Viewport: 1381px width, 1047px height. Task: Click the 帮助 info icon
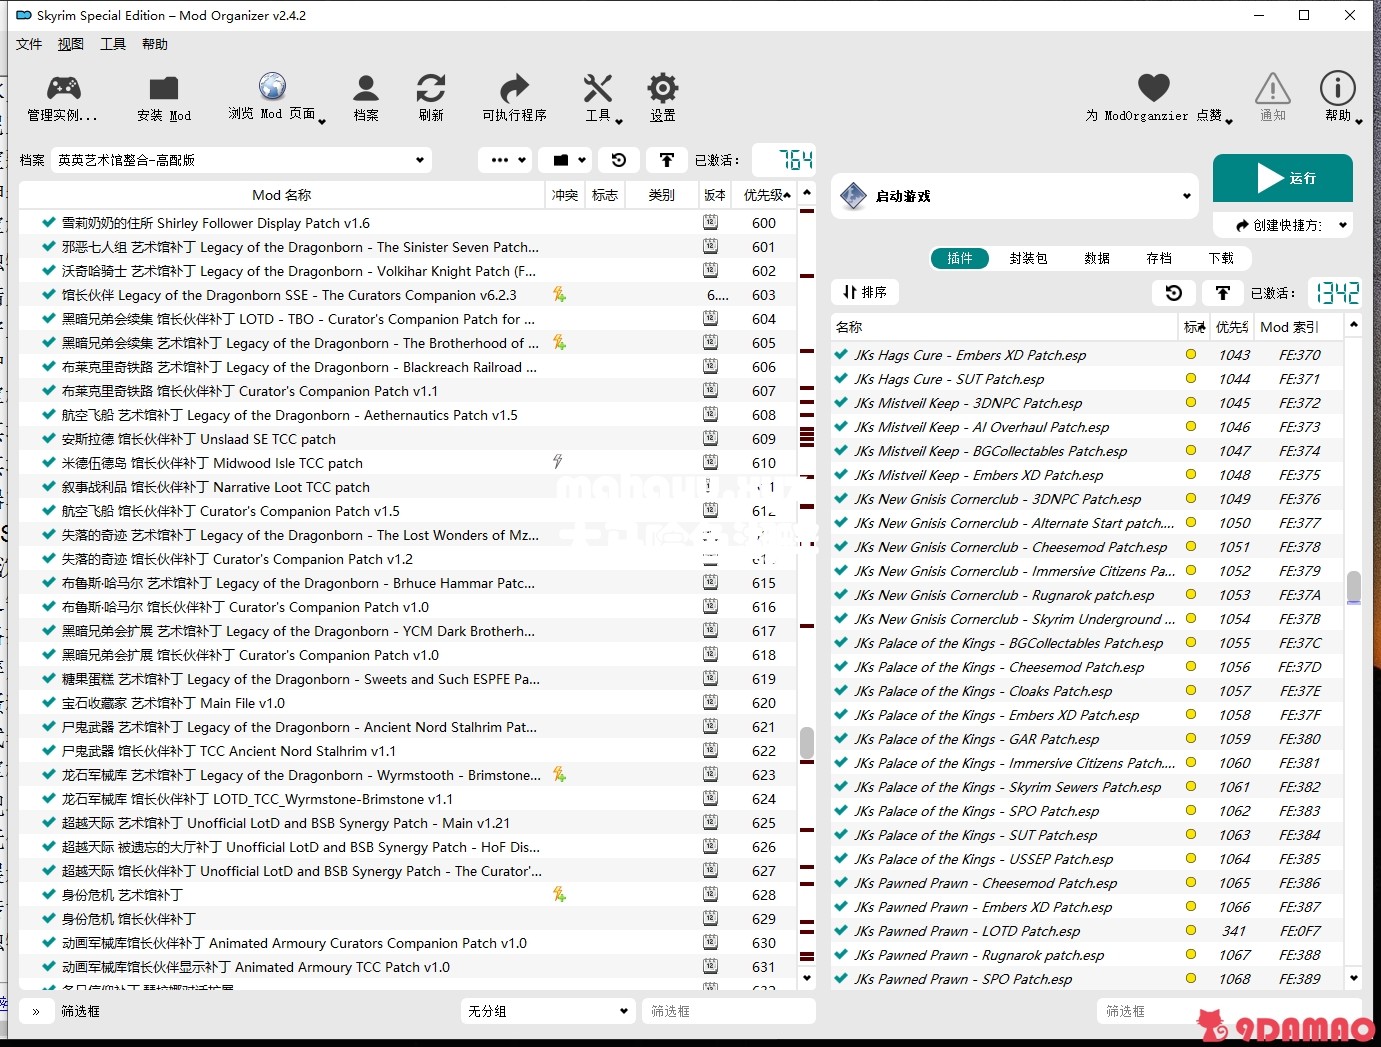(1337, 89)
